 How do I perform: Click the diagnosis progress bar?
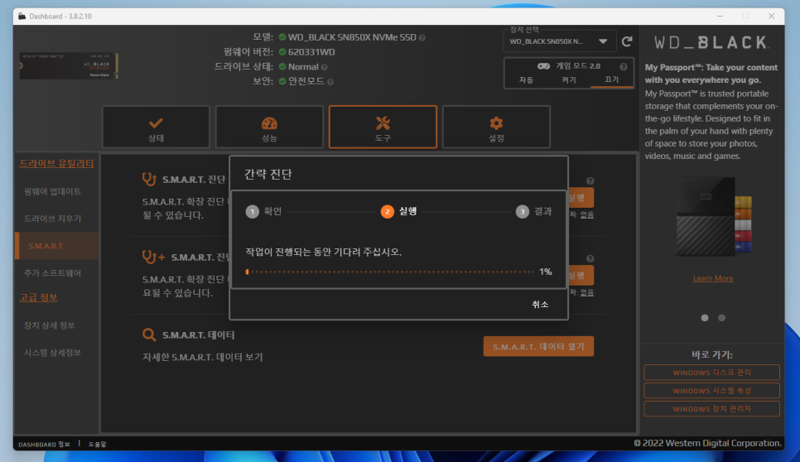pyautogui.click(x=390, y=272)
